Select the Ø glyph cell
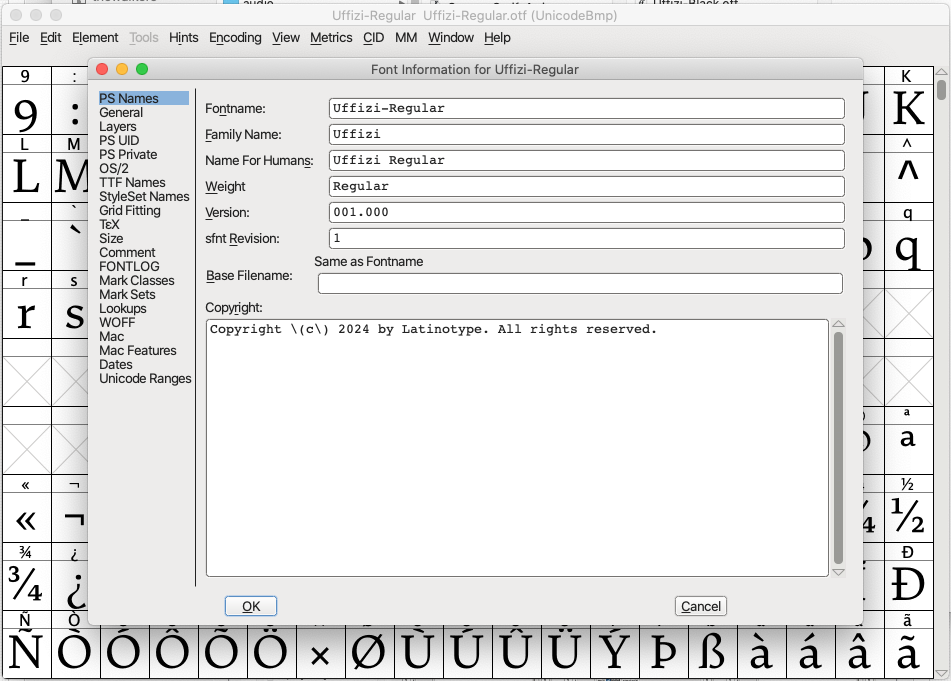The height and width of the screenshot is (681, 951). [x=369, y=653]
